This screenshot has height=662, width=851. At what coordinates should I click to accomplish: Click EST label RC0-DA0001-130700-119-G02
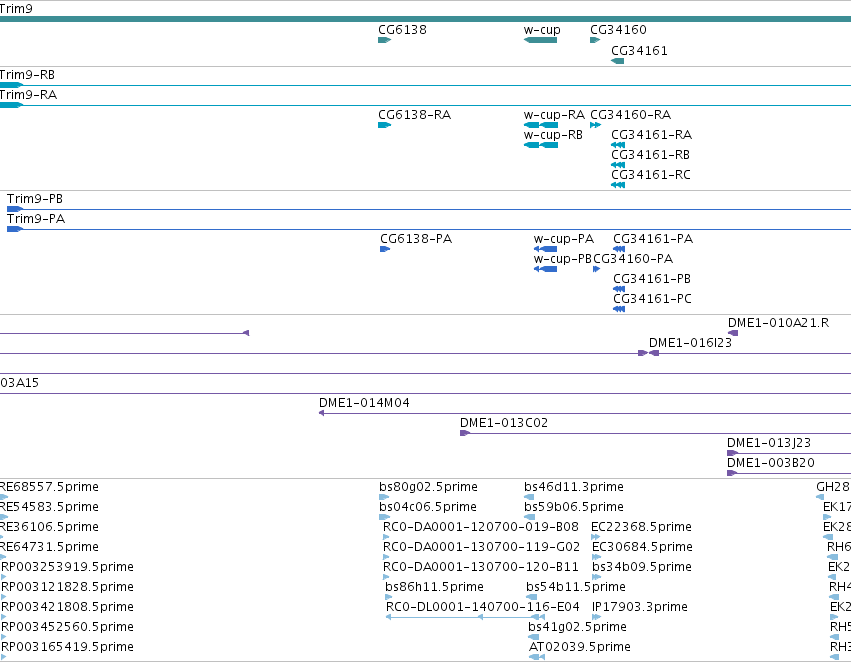481,548
